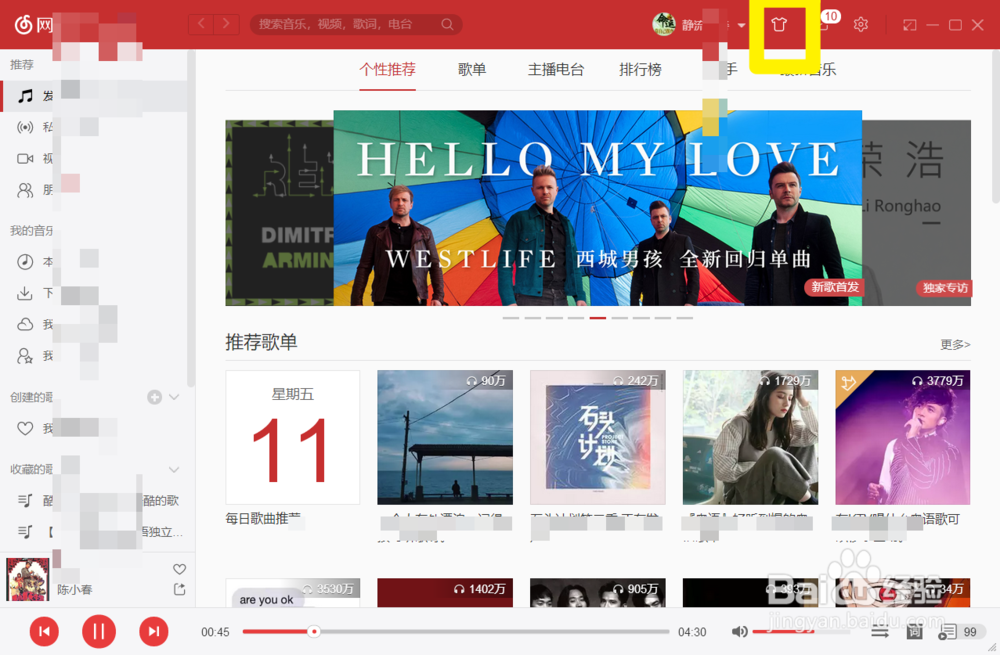Collapse the created playlists chevron
This screenshot has height=655, width=1000.
(x=174, y=397)
